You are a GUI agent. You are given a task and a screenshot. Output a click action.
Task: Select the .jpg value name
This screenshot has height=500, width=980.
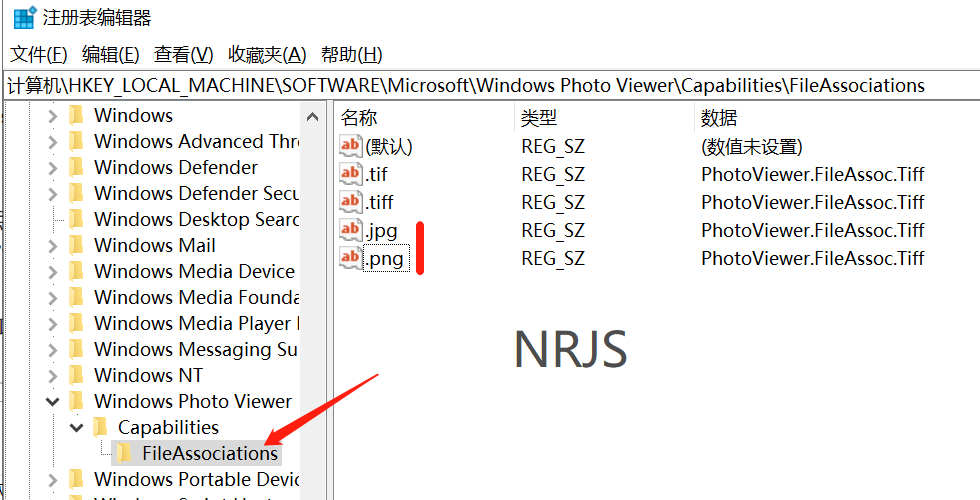(x=381, y=230)
